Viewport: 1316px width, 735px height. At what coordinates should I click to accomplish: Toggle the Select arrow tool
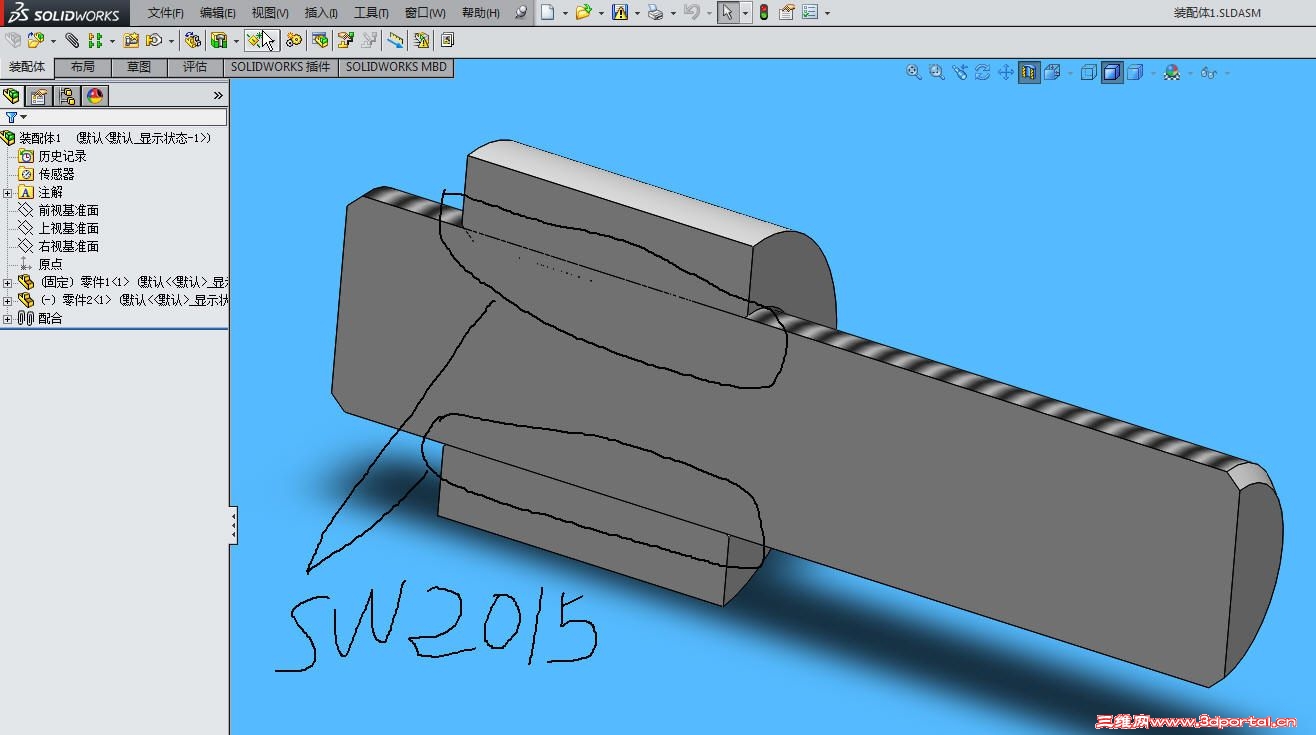click(728, 13)
